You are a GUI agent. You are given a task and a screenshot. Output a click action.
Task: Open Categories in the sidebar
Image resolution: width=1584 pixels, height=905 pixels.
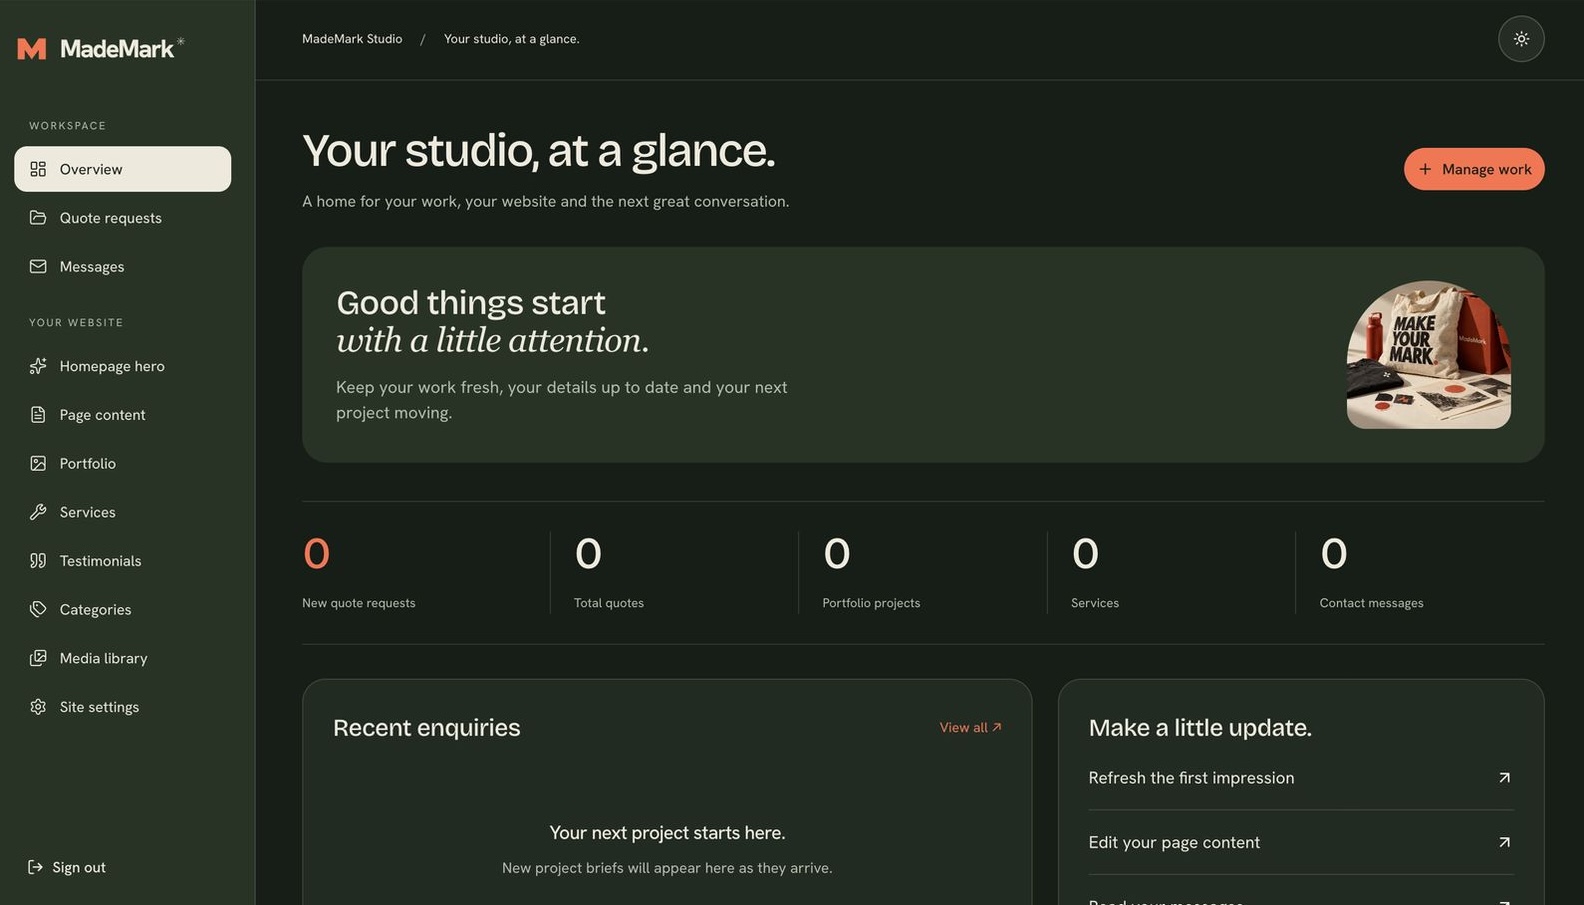tap(123, 610)
